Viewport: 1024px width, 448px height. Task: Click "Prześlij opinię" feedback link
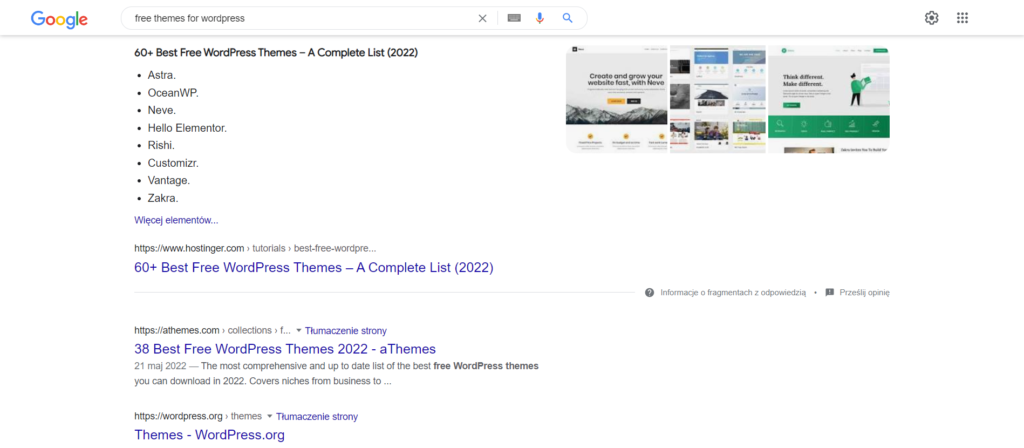pyautogui.click(x=864, y=293)
